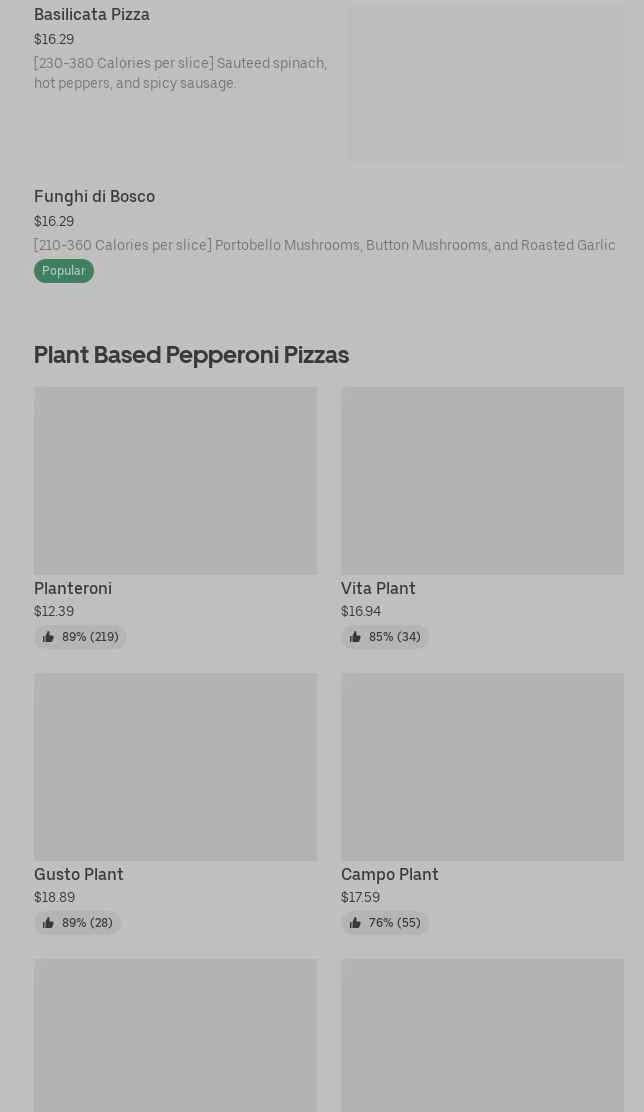Click thumbs-up icon on Vita Plant rating
This screenshot has width=644, height=1112.
[x=355, y=637]
